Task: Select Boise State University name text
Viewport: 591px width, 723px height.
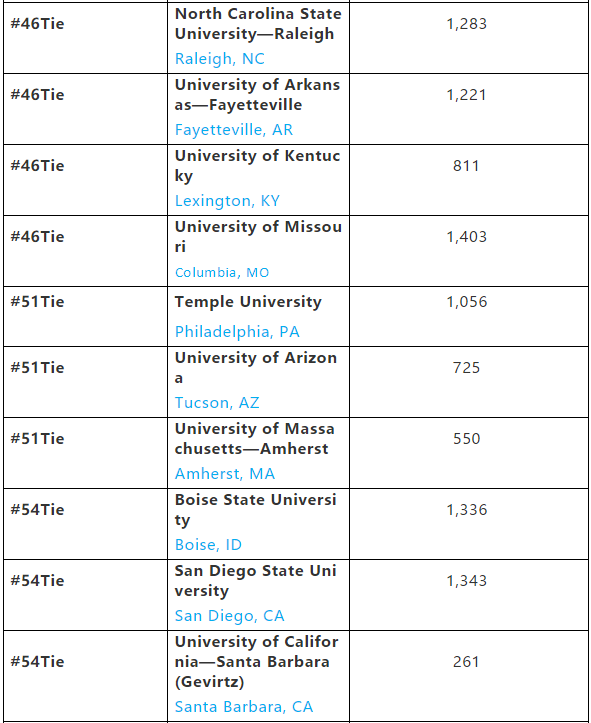Action: (255, 510)
